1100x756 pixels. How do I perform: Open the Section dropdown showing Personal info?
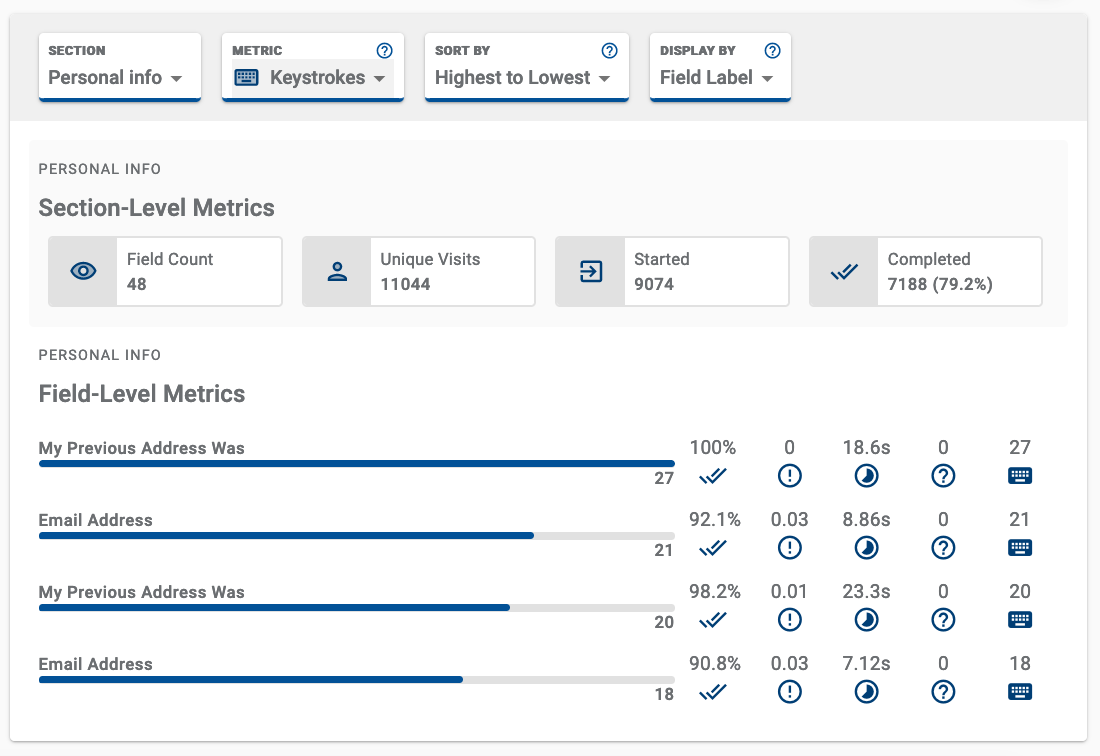pyautogui.click(x=120, y=67)
